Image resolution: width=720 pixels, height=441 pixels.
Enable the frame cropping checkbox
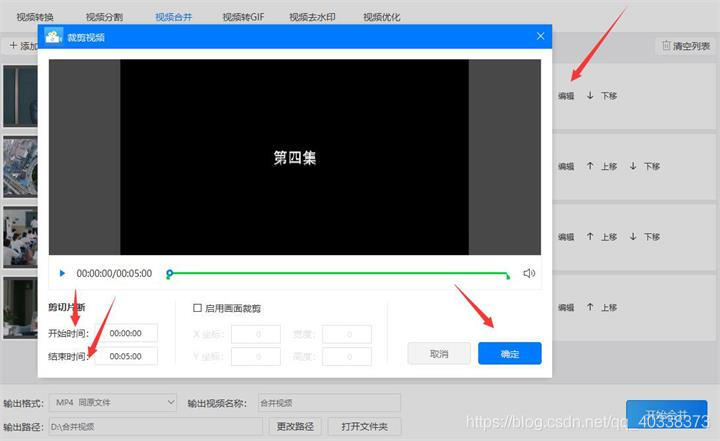[x=197, y=308]
